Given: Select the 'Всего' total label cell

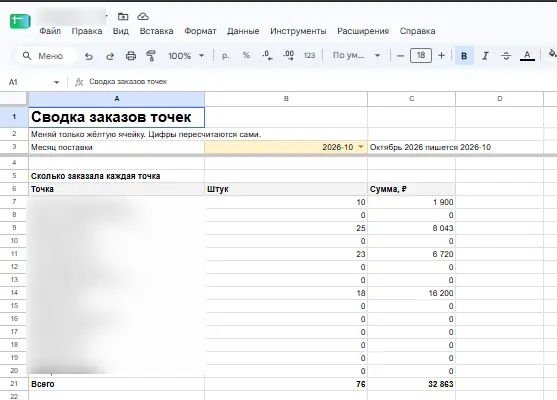Looking at the screenshot, I should [x=117, y=384].
